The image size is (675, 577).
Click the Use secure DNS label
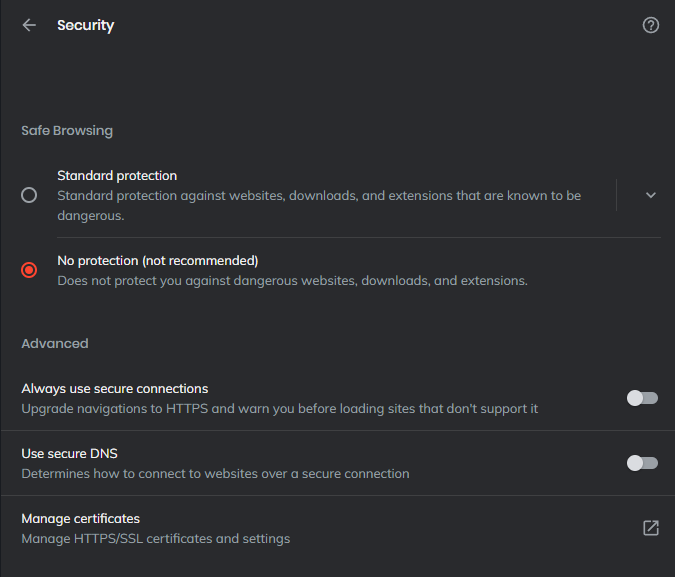(x=69, y=454)
